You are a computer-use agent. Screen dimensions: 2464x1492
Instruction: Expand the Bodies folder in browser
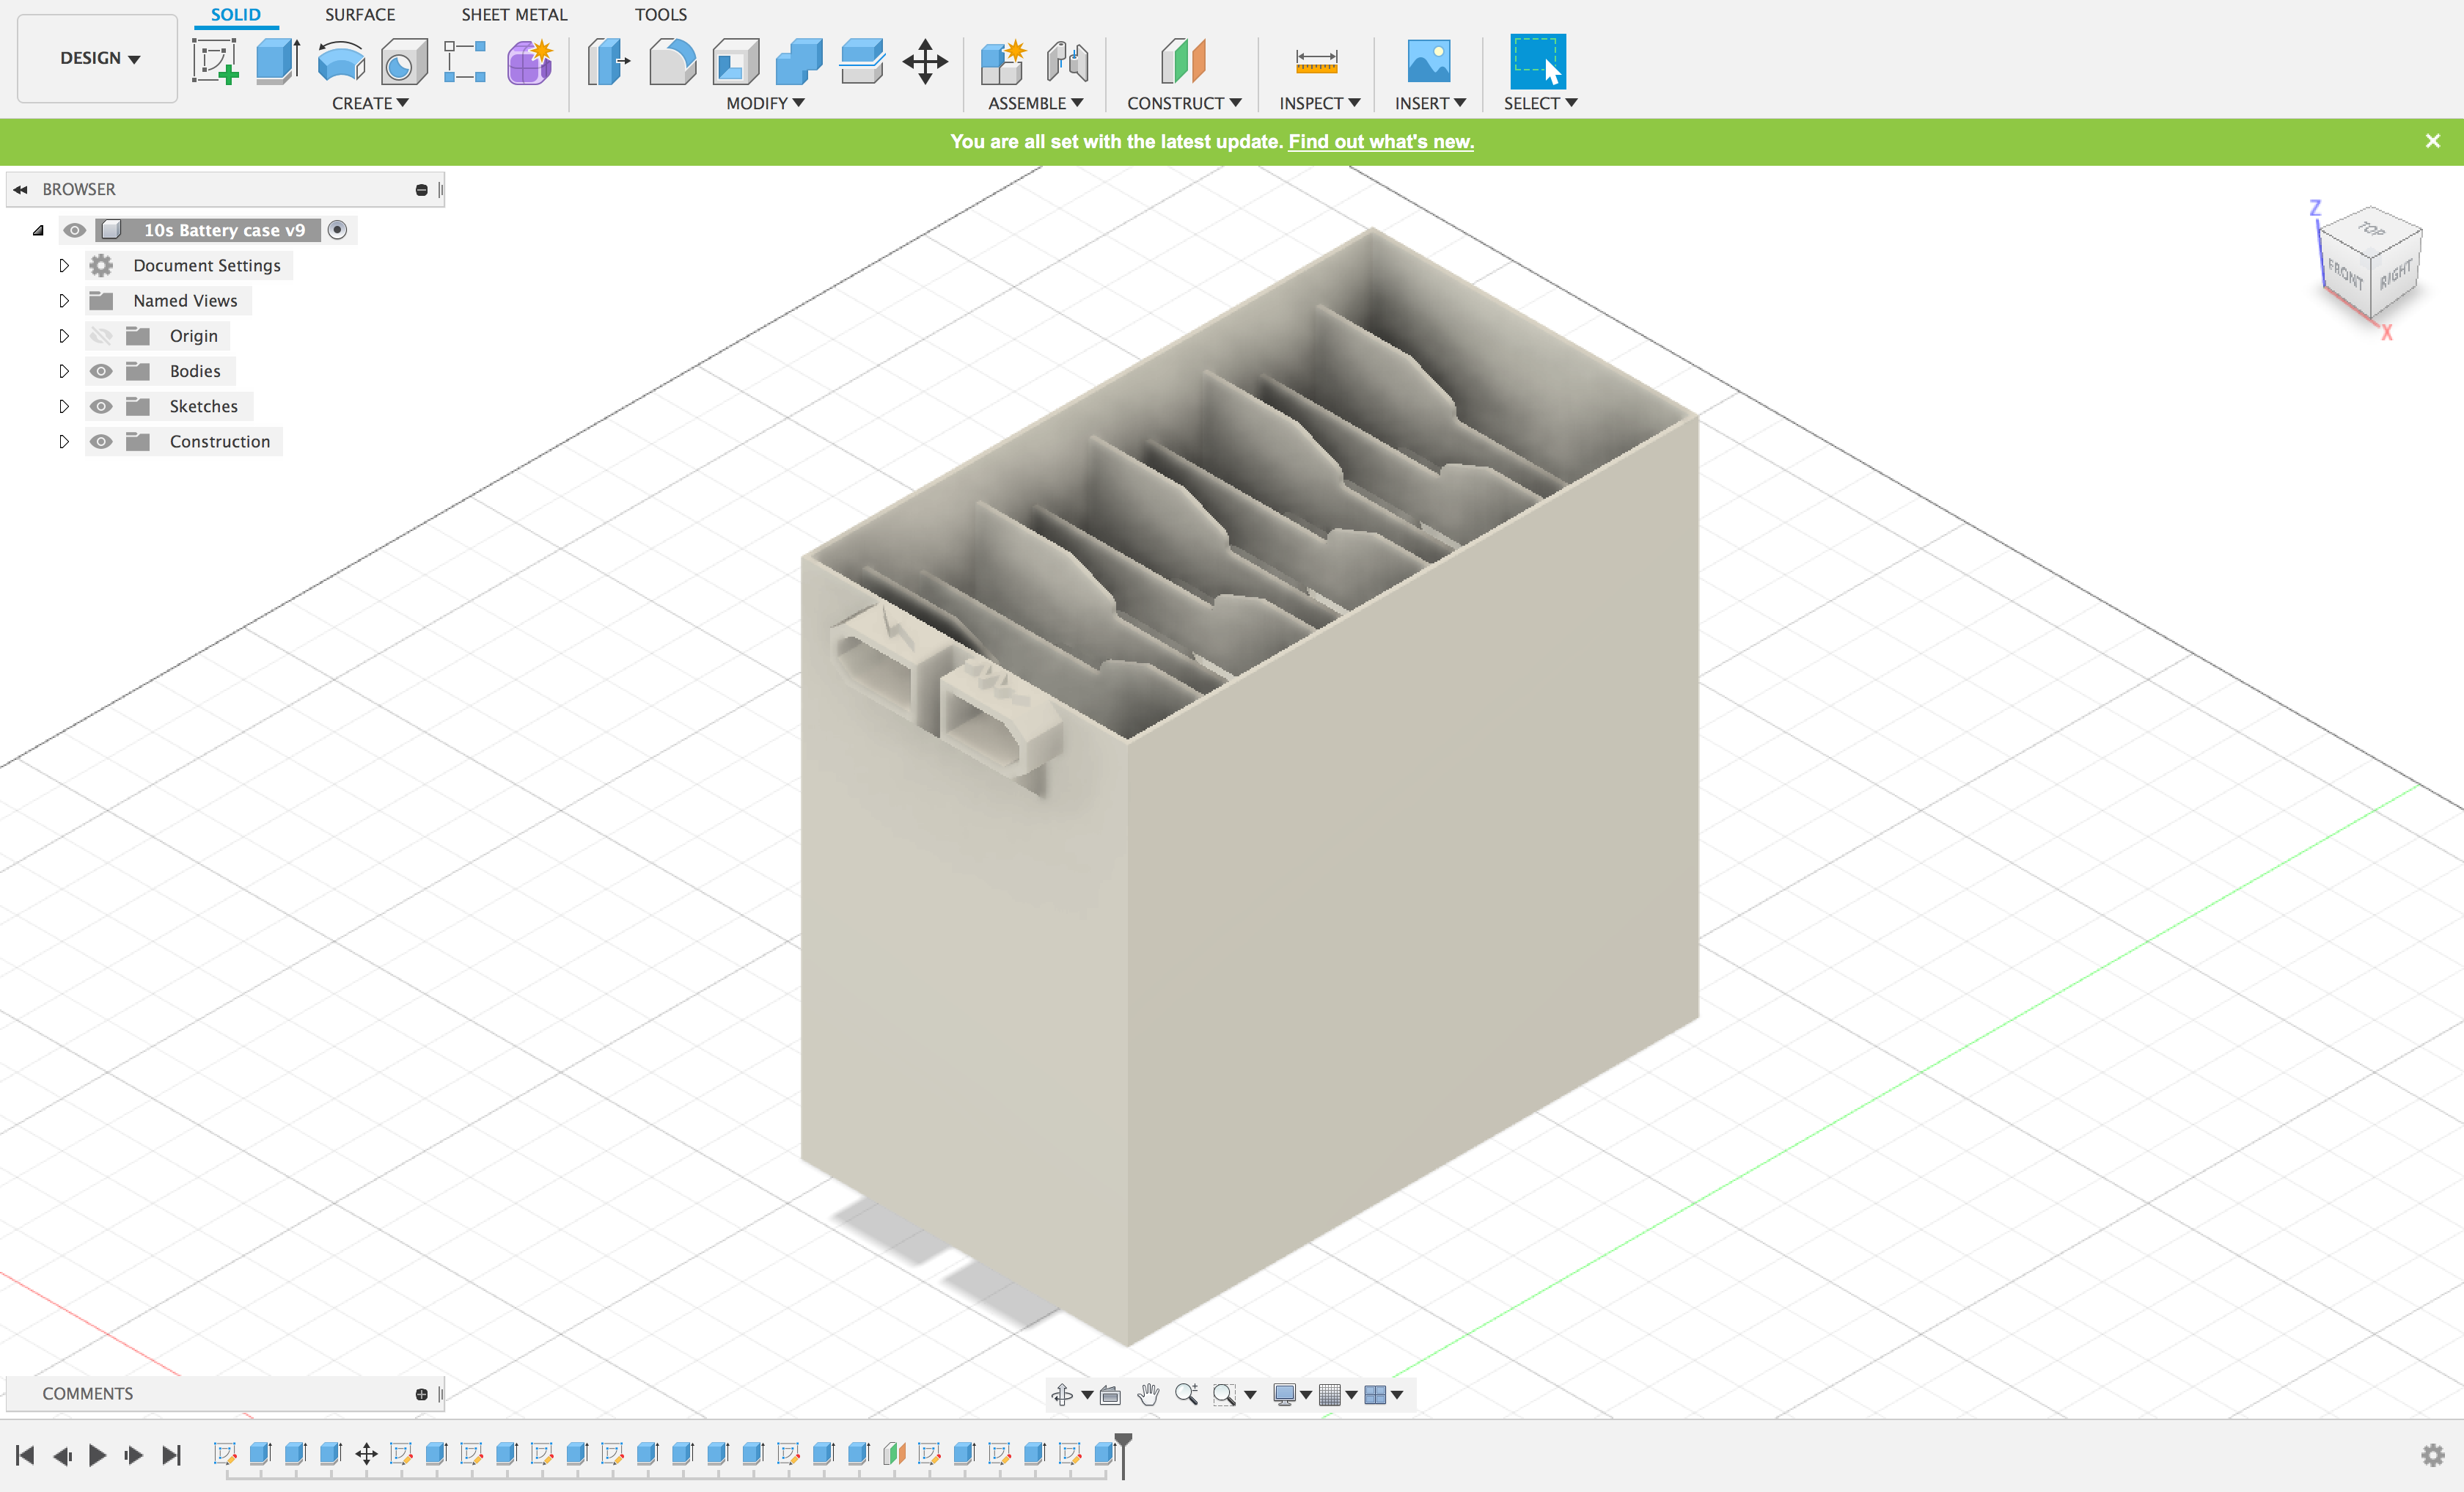click(x=62, y=370)
